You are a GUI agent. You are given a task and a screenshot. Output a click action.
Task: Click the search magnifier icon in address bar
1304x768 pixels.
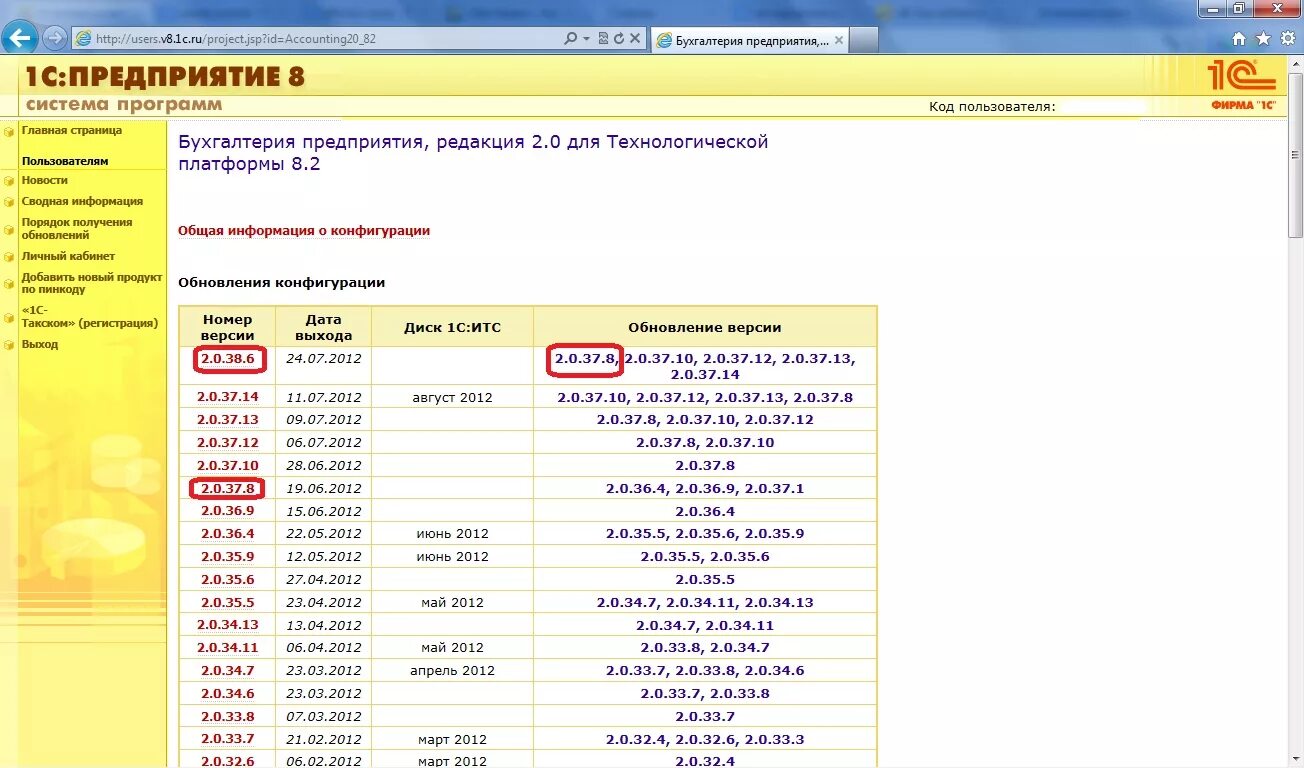570,39
